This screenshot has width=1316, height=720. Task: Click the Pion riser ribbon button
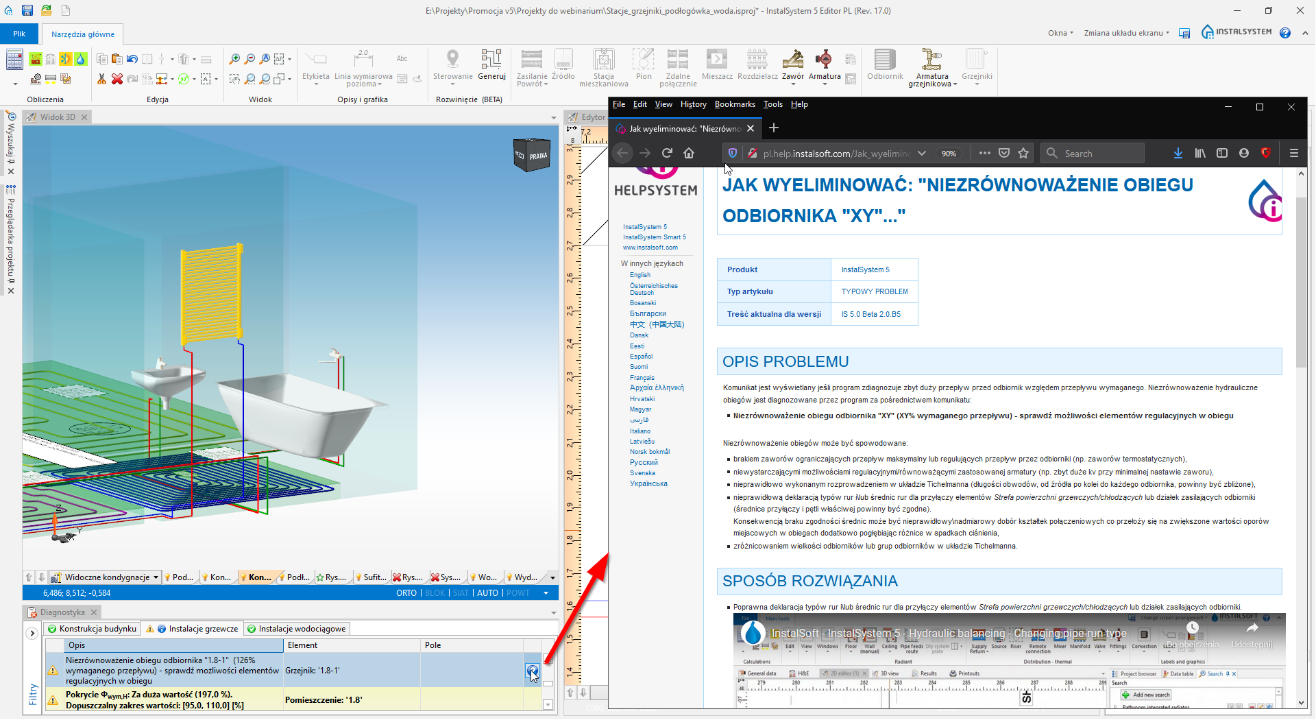[644, 65]
